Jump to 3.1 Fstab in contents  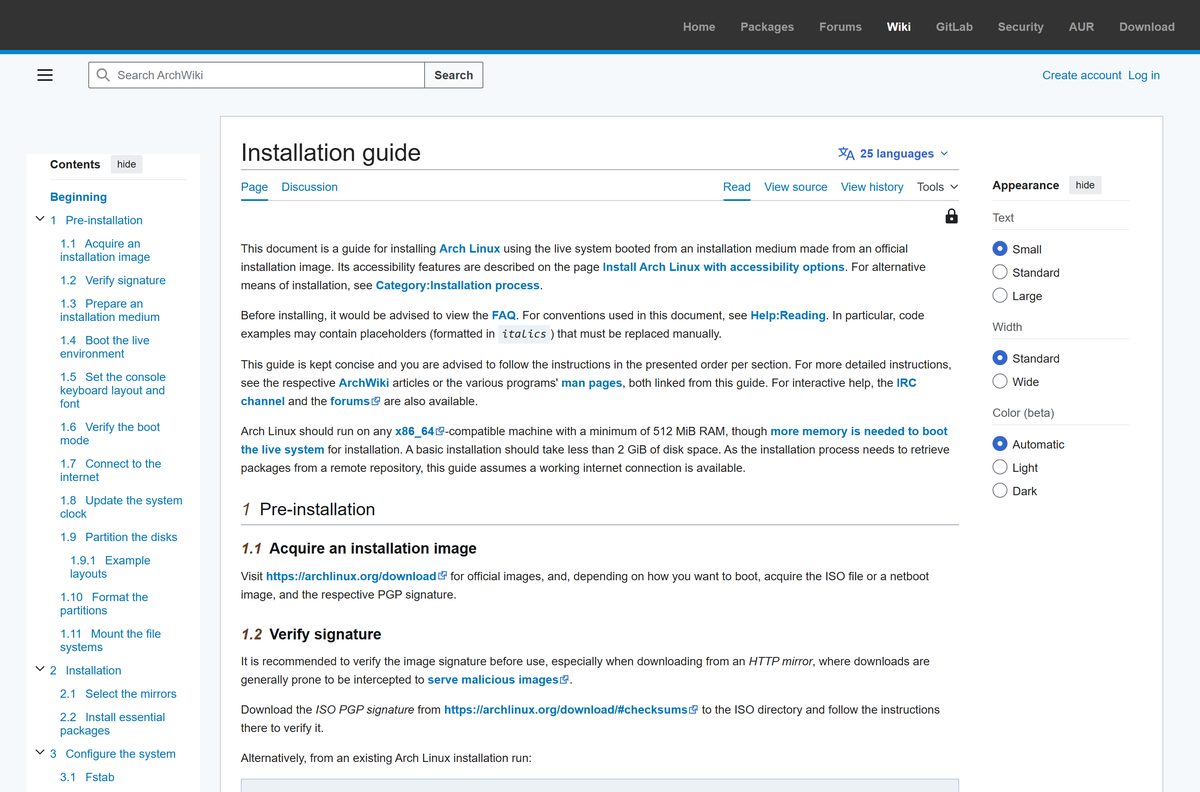point(87,777)
